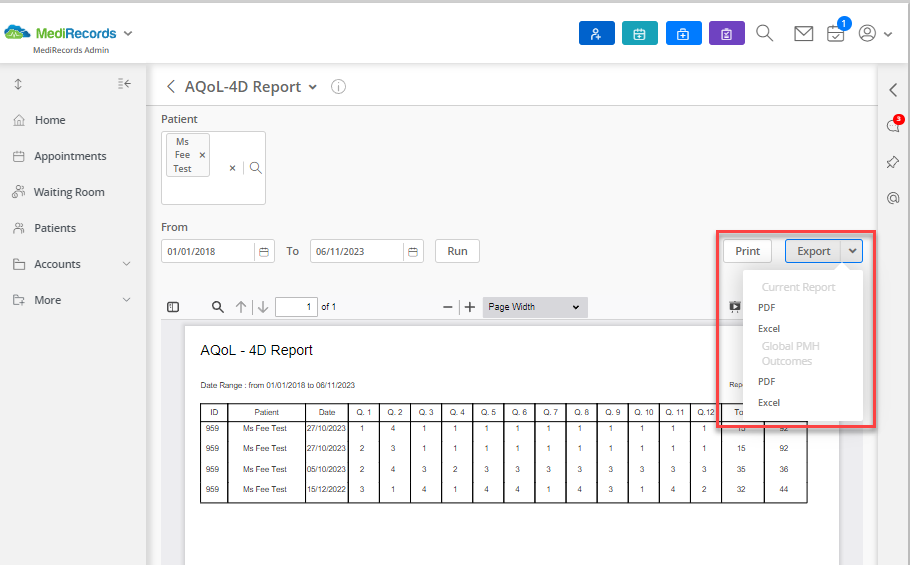Click the Print button
The width and height of the screenshot is (910, 565).
pyautogui.click(x=747, y=251)
